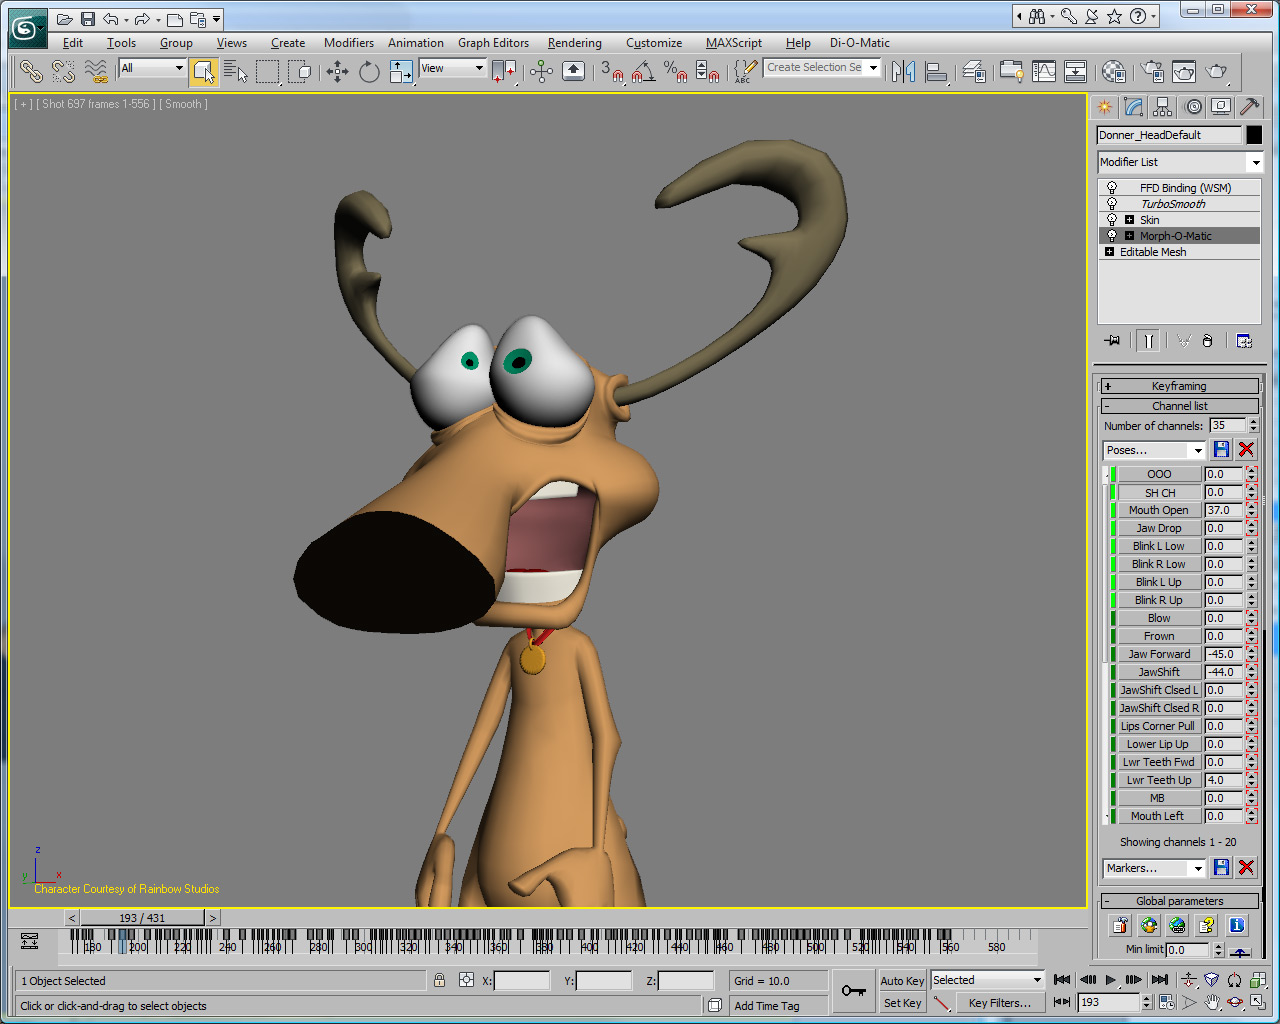Click Lwr Teeth Up channel button

[x=1159, y=780]
